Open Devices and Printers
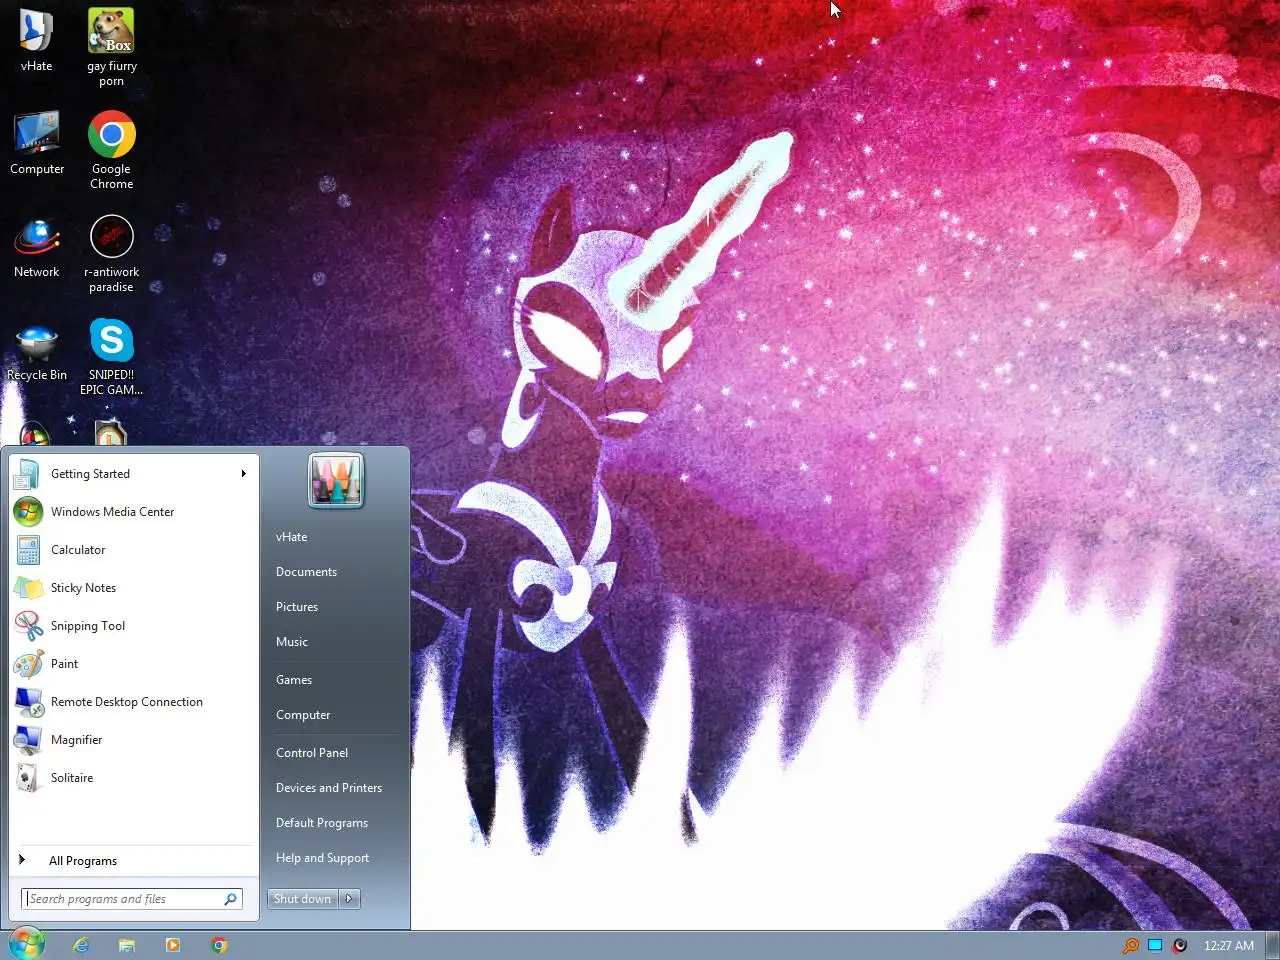 329,788
